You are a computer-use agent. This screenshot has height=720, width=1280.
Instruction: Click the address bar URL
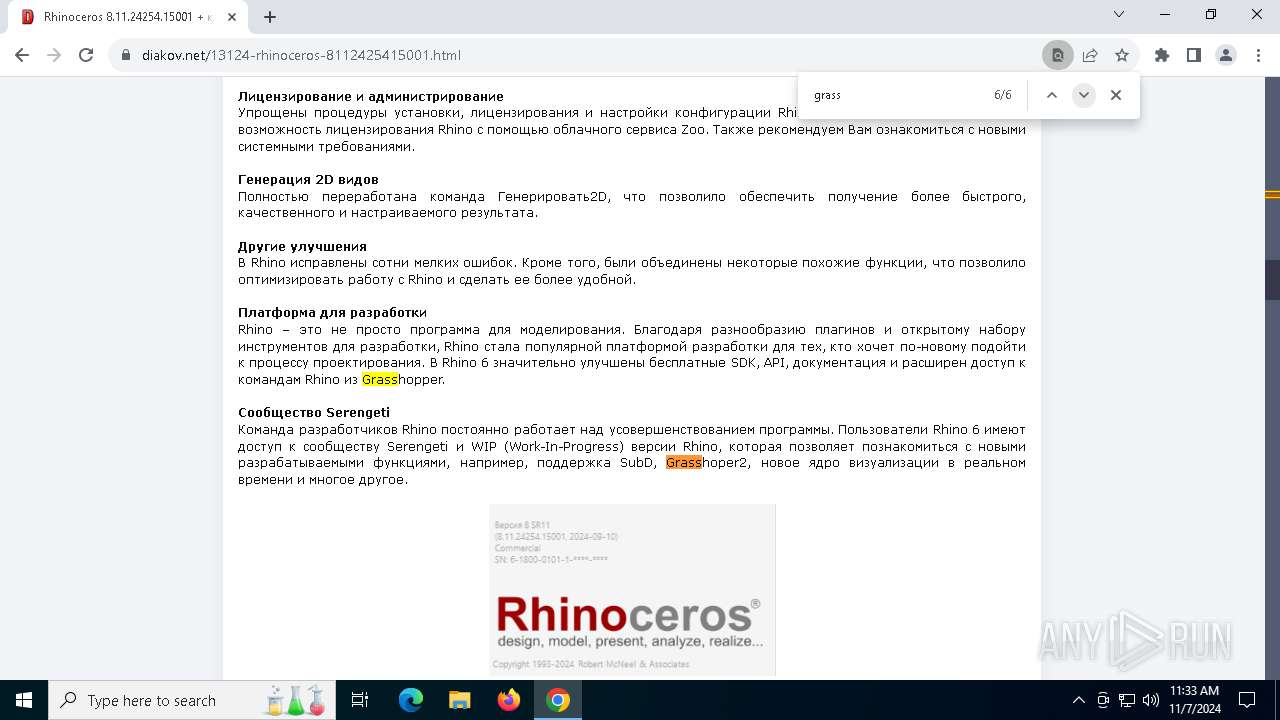pyautogui.click(x=301, y=55)
